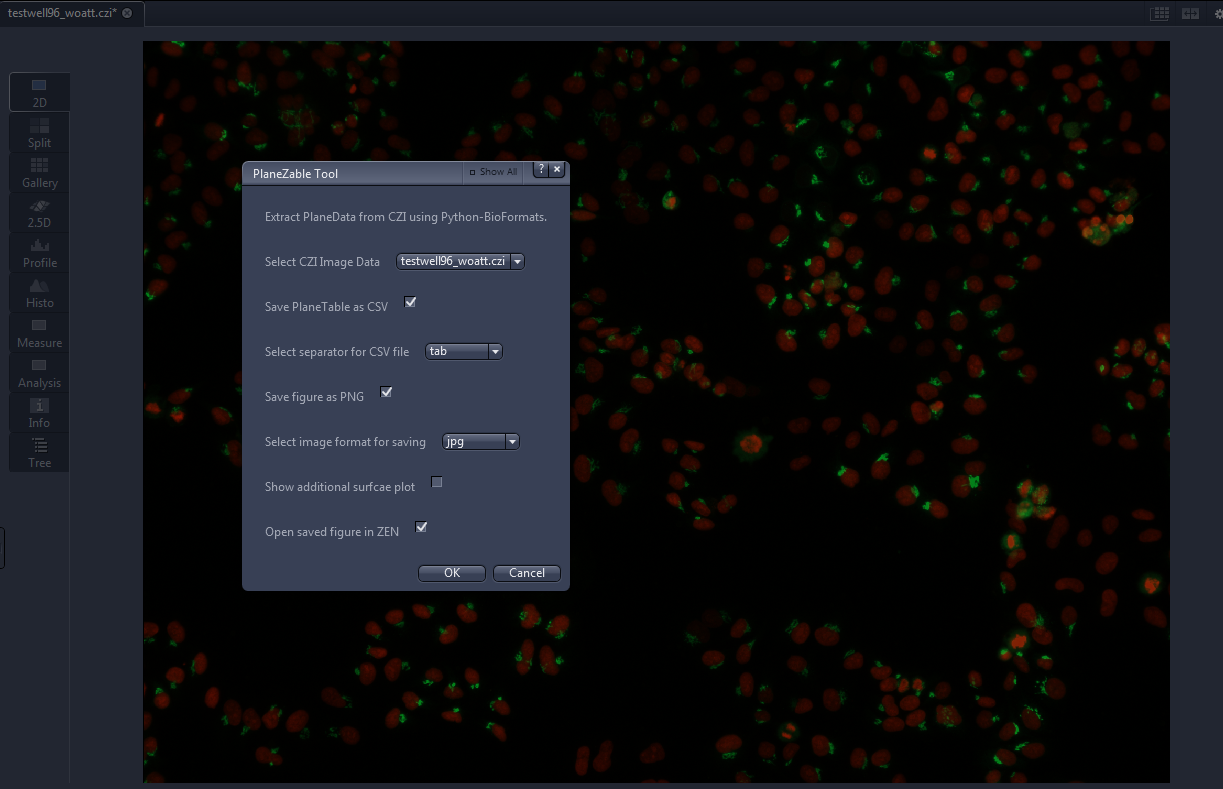Close the testwell96_woatt.czi document tab
Image resolution: width=1223 pixels, height=789 pixels.
pyautogui.click(x=127, y=13)
